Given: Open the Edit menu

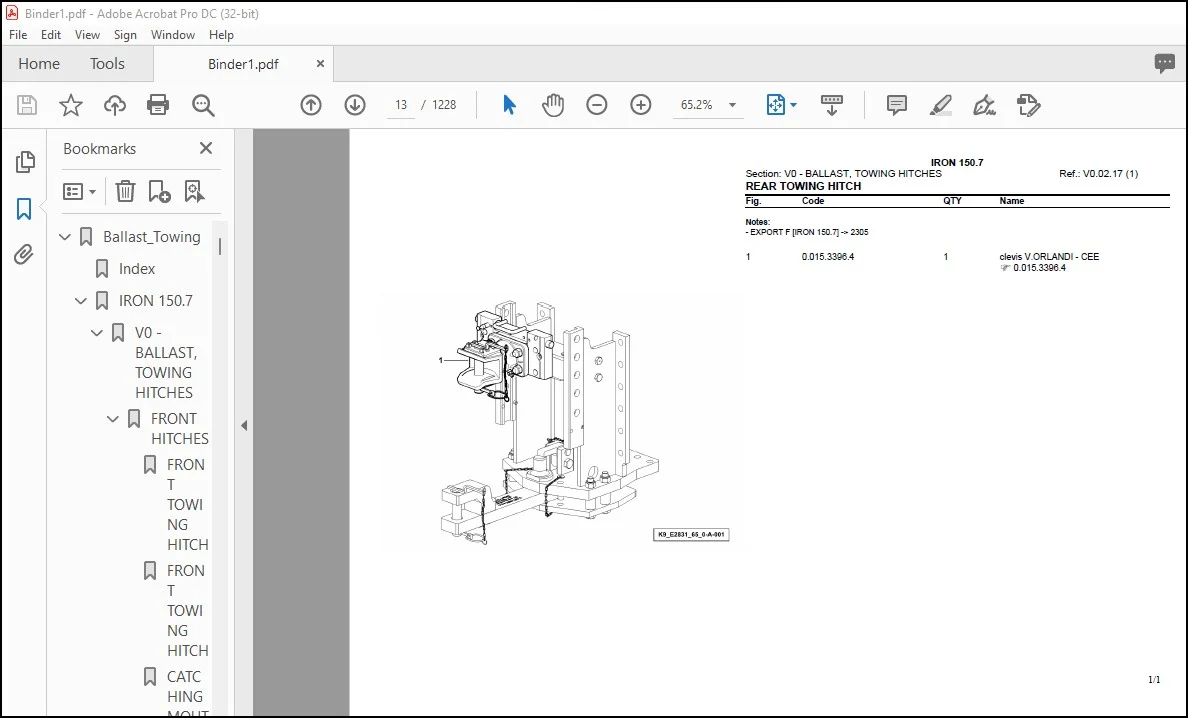Looking at the screenshot, I should 51,35.
